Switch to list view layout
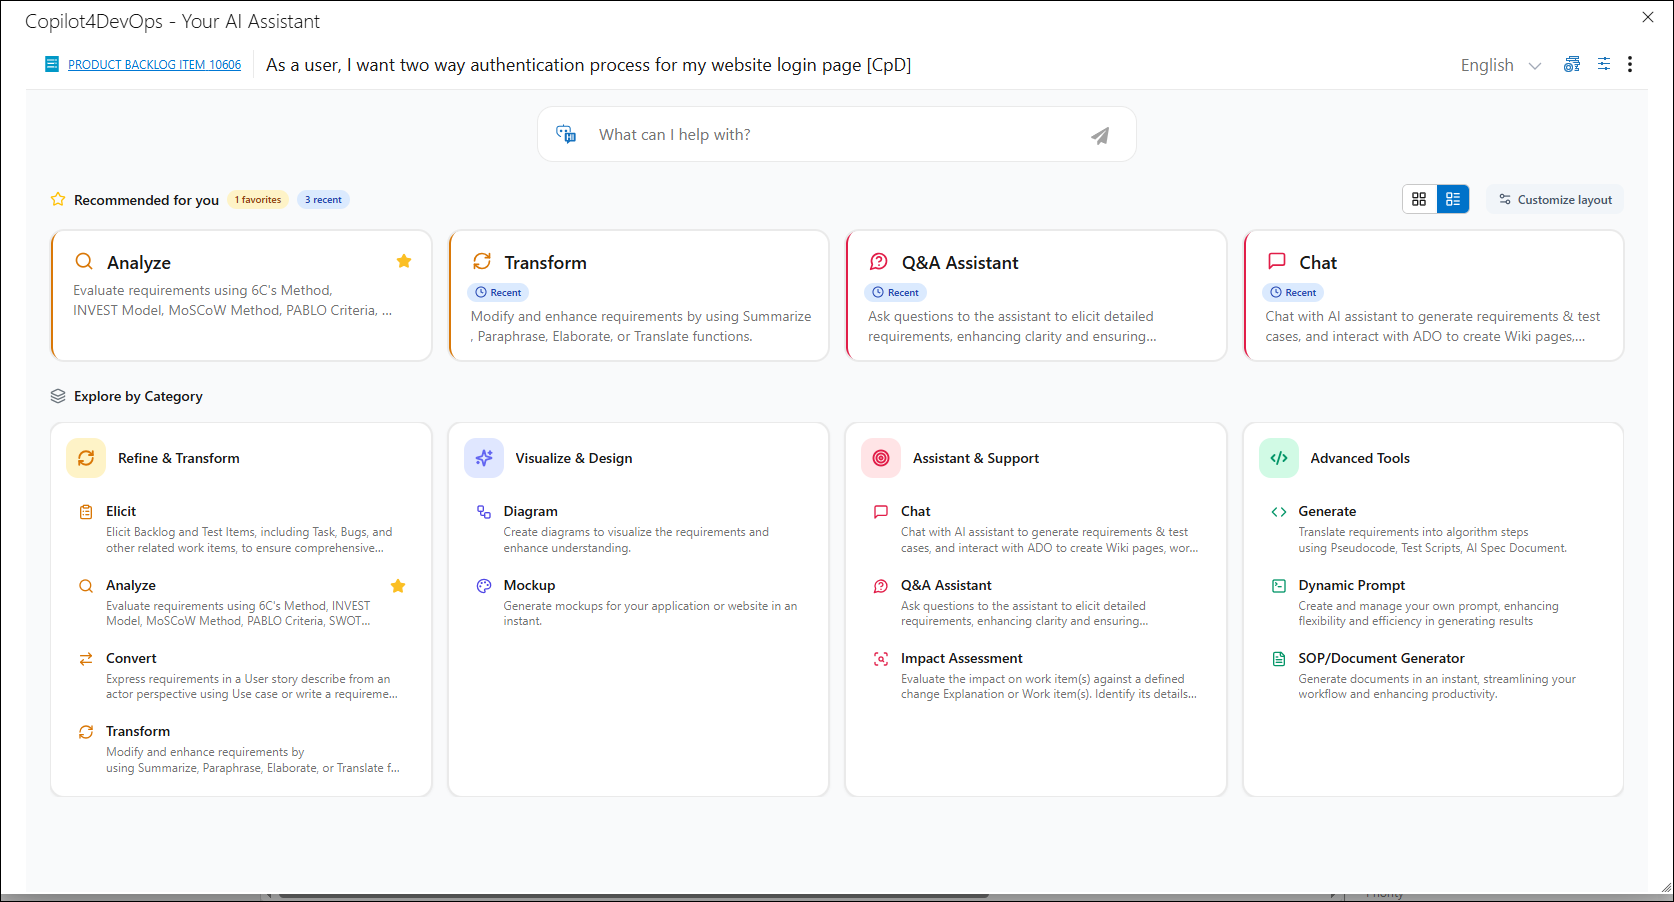 1453,199
